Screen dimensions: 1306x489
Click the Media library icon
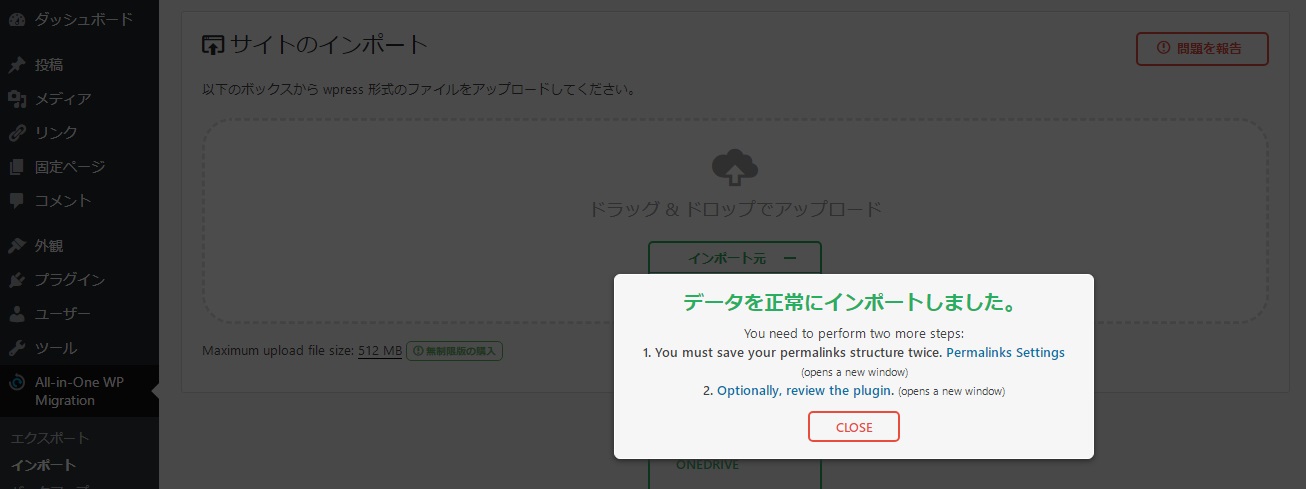(x=16, y=99)
